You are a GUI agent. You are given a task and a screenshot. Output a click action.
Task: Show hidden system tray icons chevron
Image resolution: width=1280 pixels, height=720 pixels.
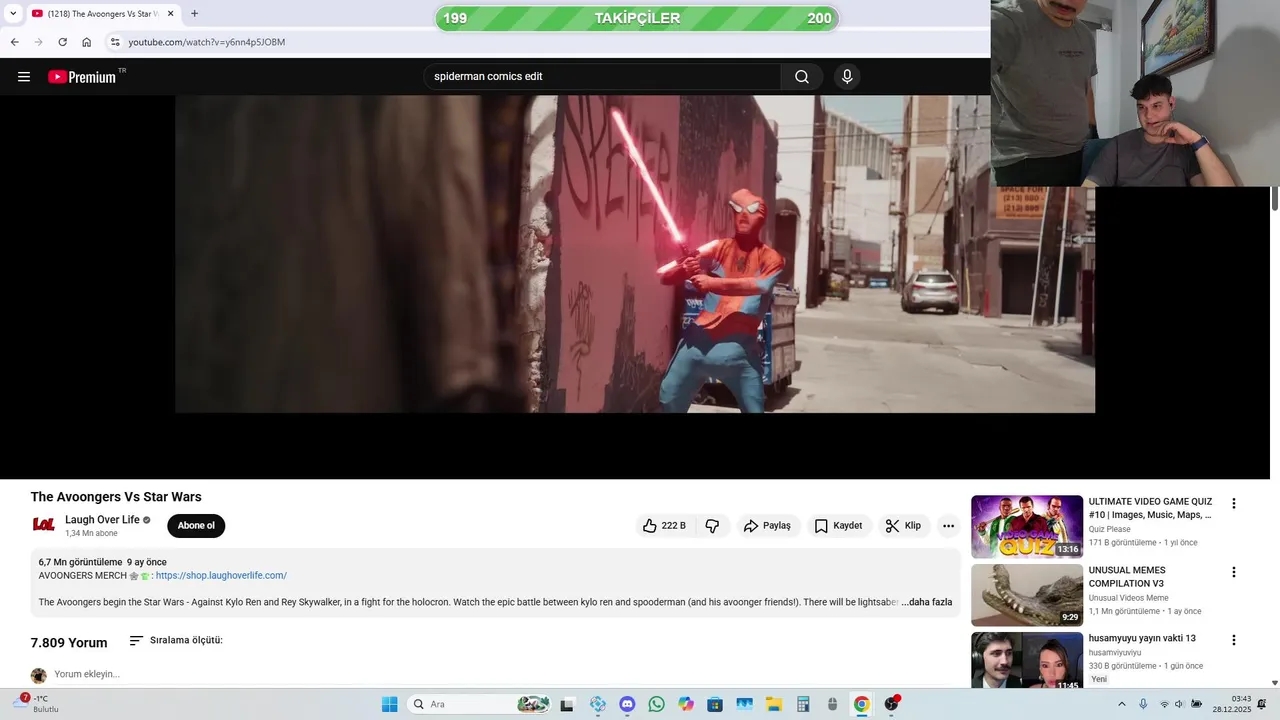point(1121,704)
